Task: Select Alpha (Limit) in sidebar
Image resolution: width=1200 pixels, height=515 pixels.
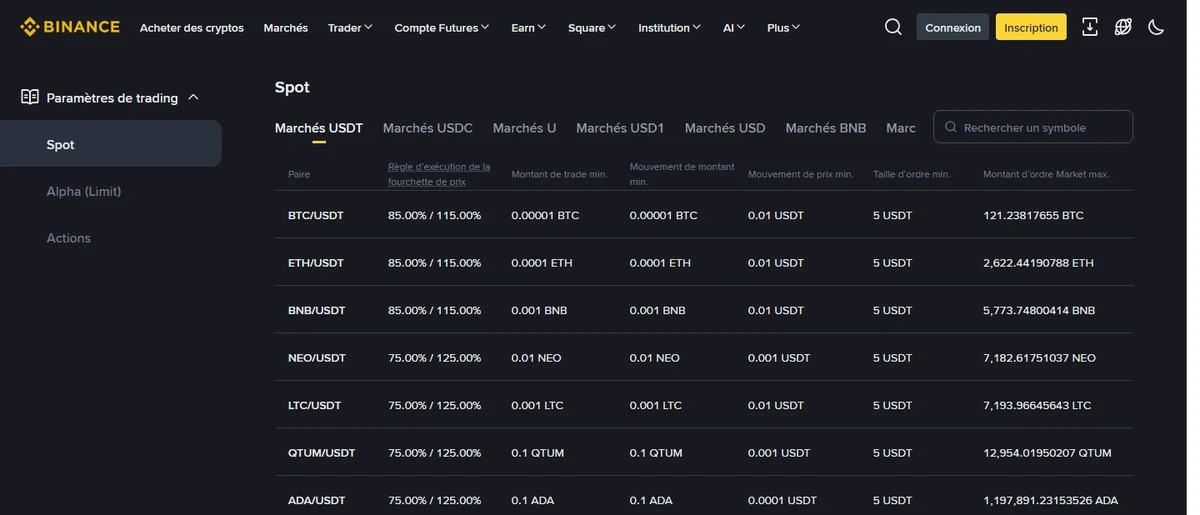Action: click(84, 191)
